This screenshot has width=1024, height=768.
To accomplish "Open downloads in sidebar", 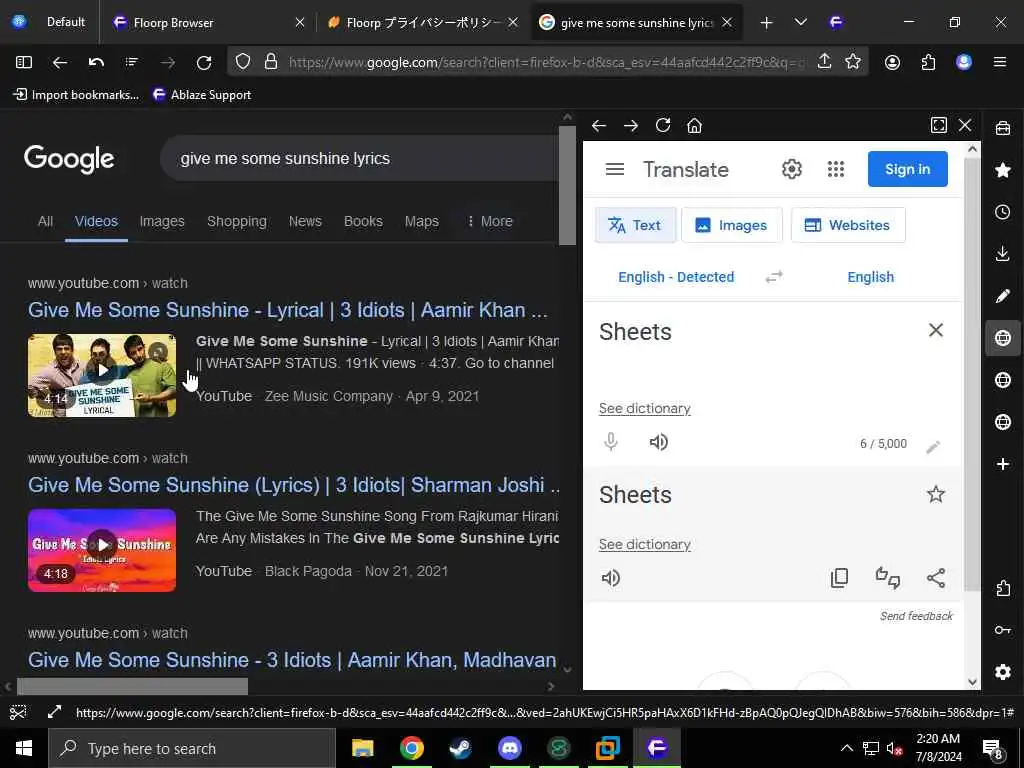I will (x=1003, y=254).
